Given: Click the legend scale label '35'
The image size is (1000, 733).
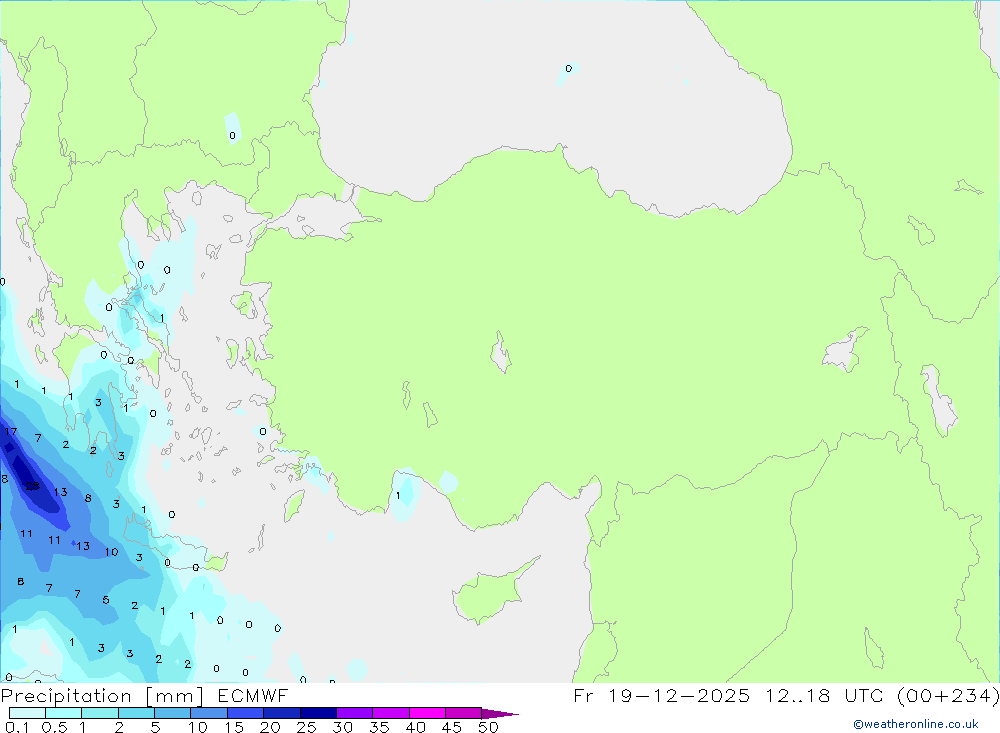Looking at the screenshot, I should click(379, 727).
